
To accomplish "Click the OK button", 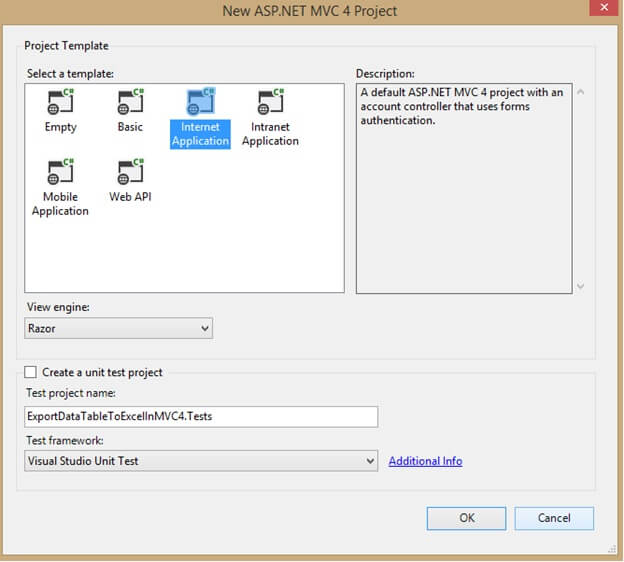I will [x=466, y=518].
